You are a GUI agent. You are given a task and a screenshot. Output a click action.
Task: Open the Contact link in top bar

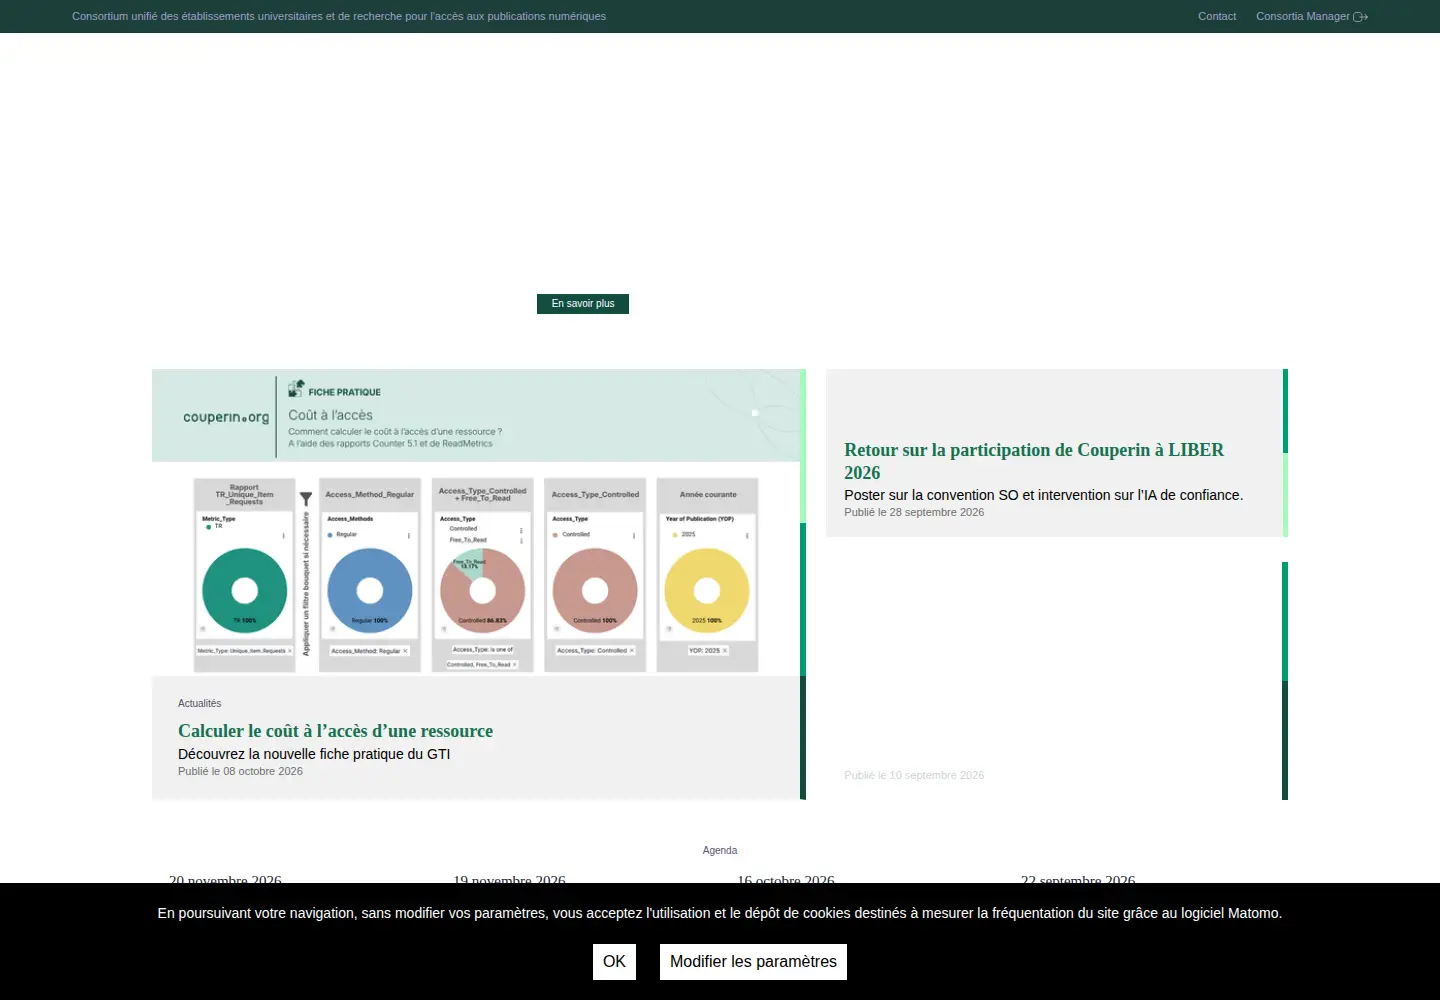coord(1217,16)
